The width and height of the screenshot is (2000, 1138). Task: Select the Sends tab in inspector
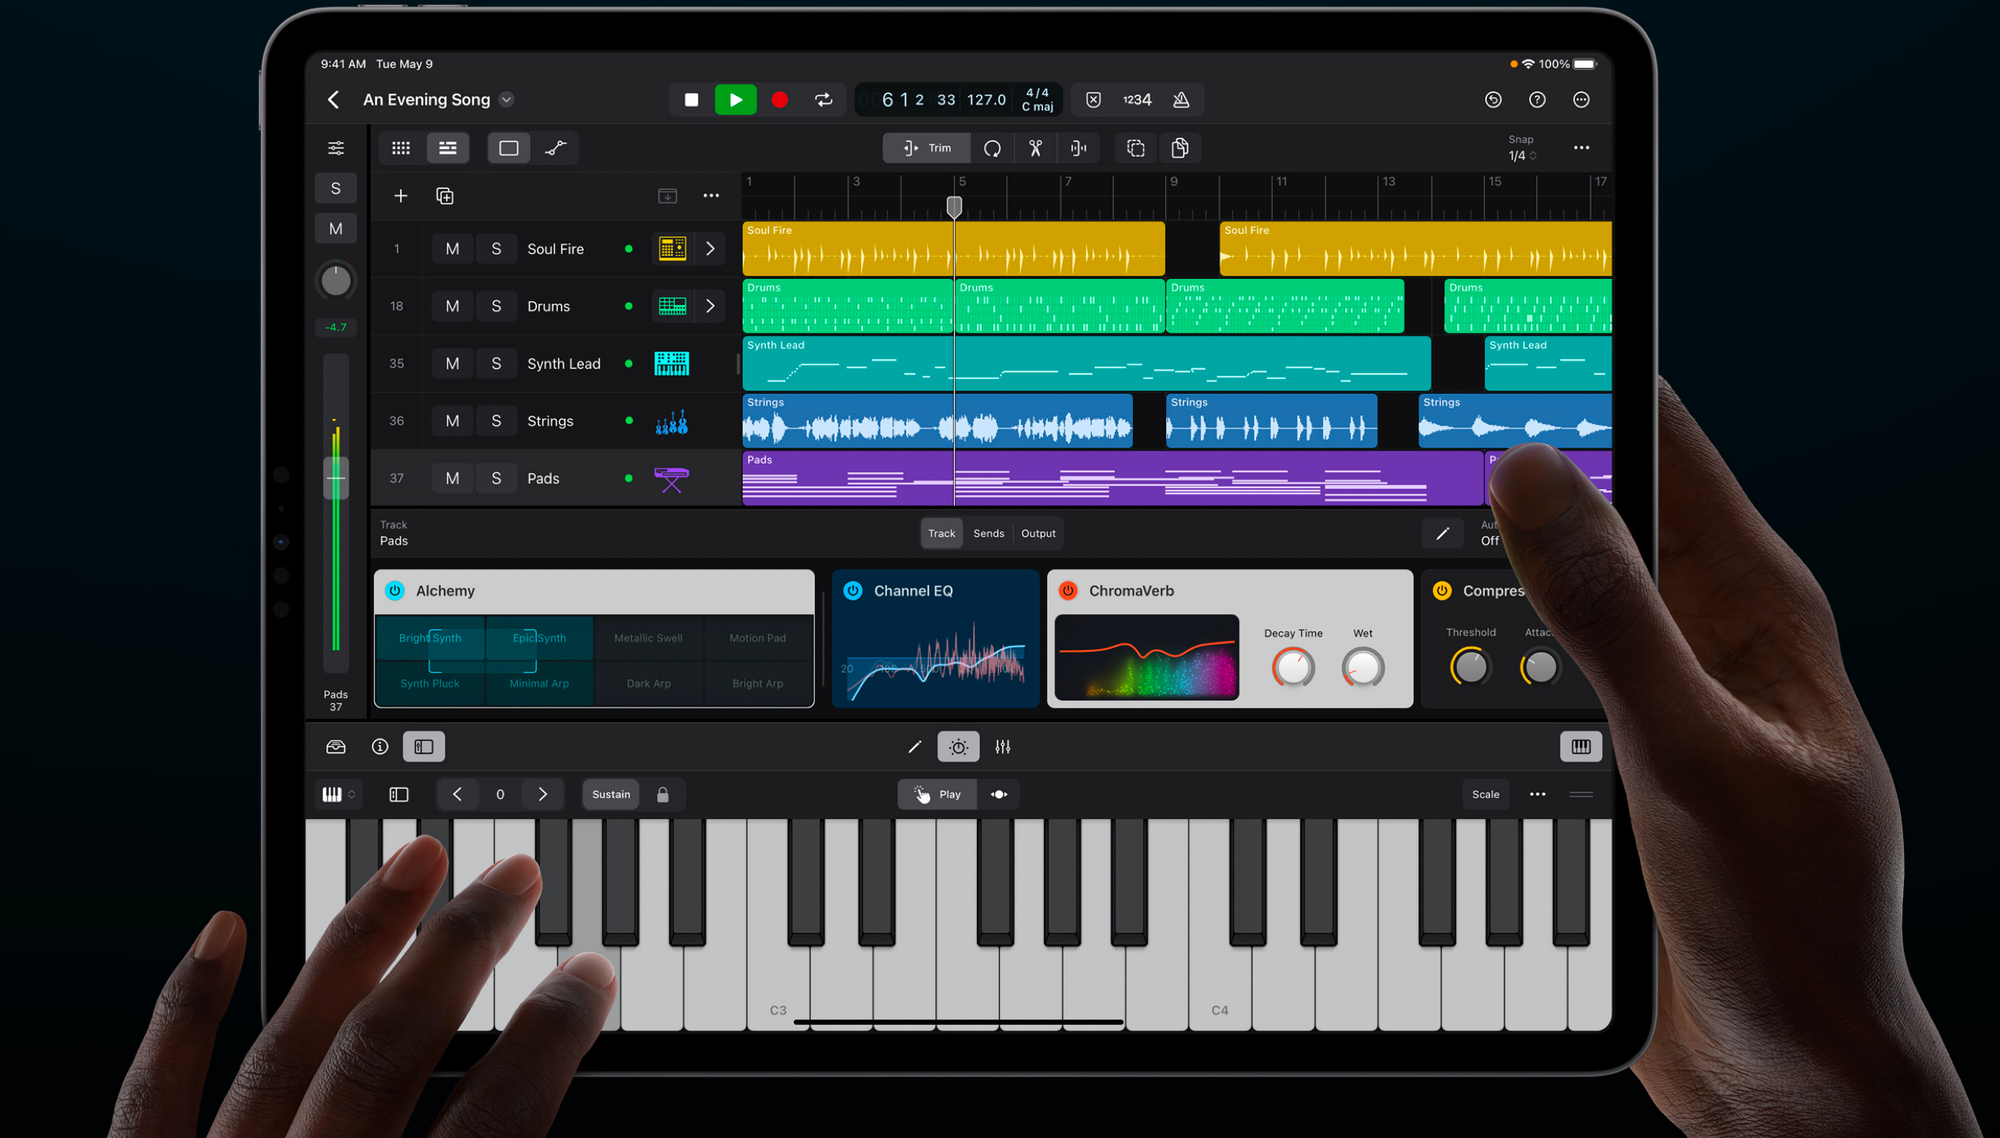point(986,533)
